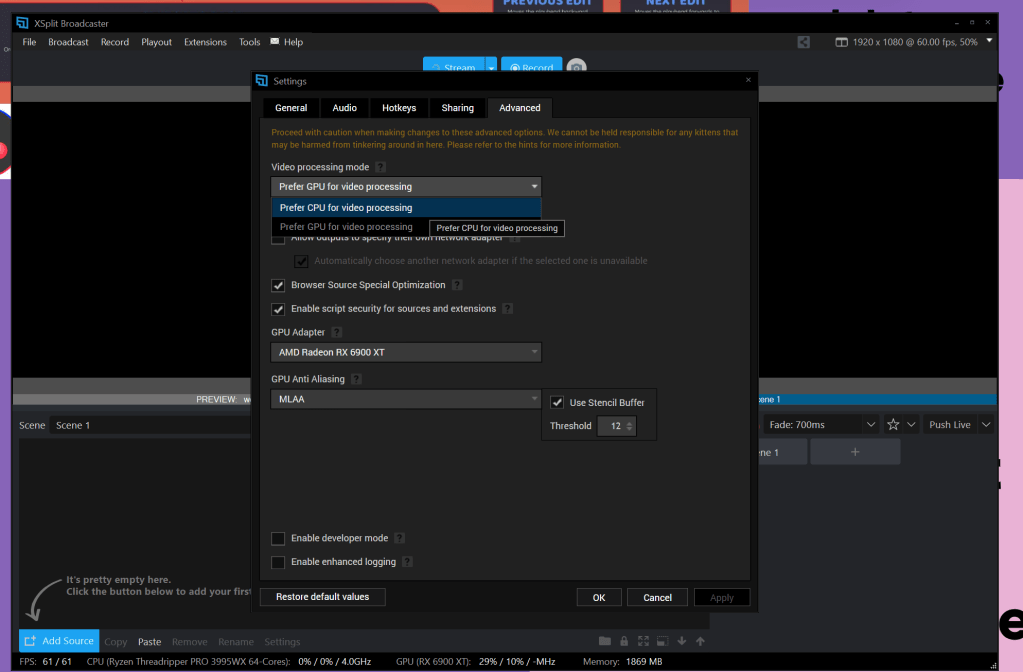Image resolution: width=1023 pixels, height=672 pixels.
Task: Expand the Push Live dropdown arrow
Action: tap(986, 425)
